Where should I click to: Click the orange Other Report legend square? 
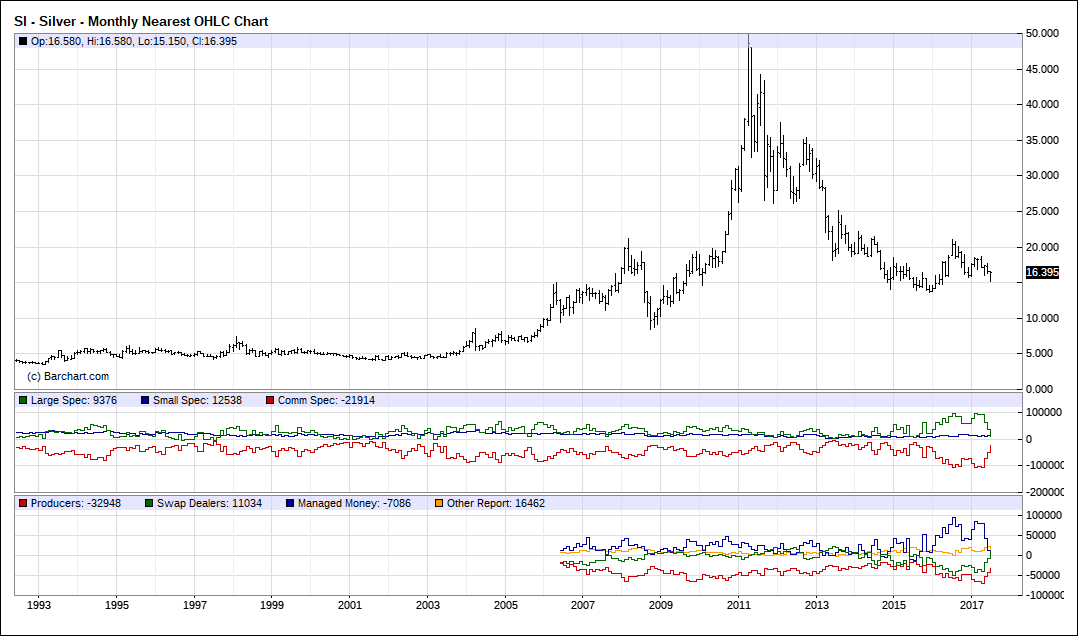(x=439, y=503)
